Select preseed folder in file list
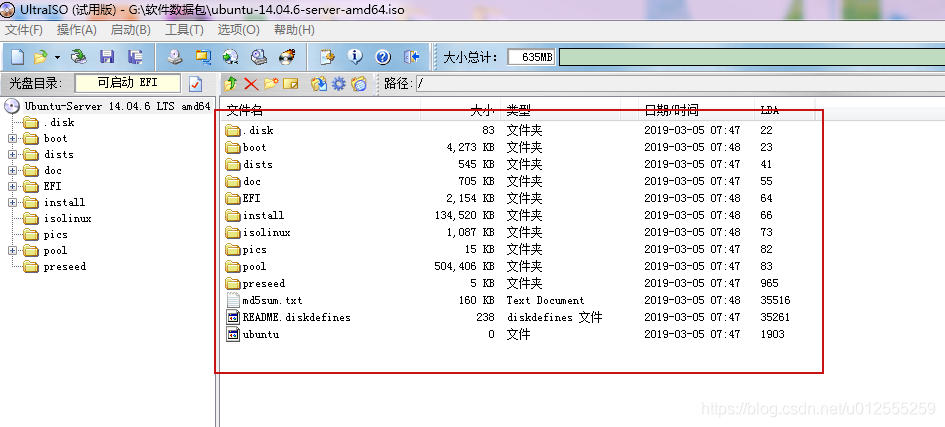This screenshot has width=945, height=427. tap(264, 284)
